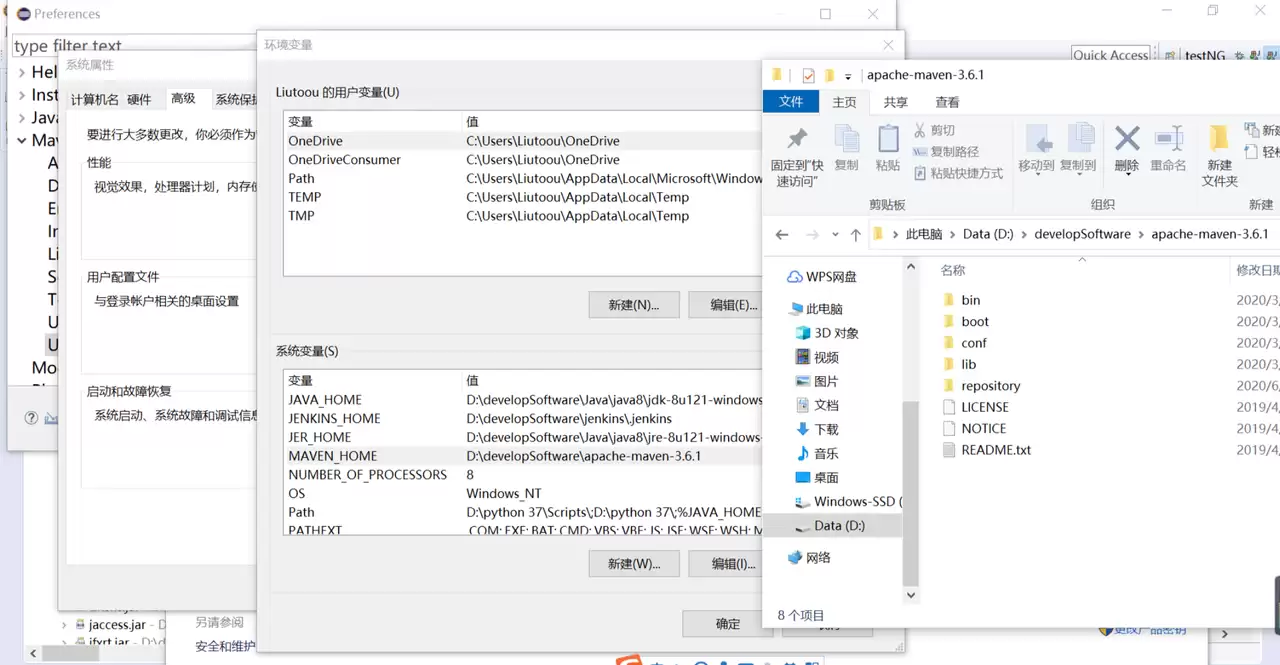The image size is (1280, 665).
Task: Click Quick Access box in Eclipse
Action: pos(1111,55)
